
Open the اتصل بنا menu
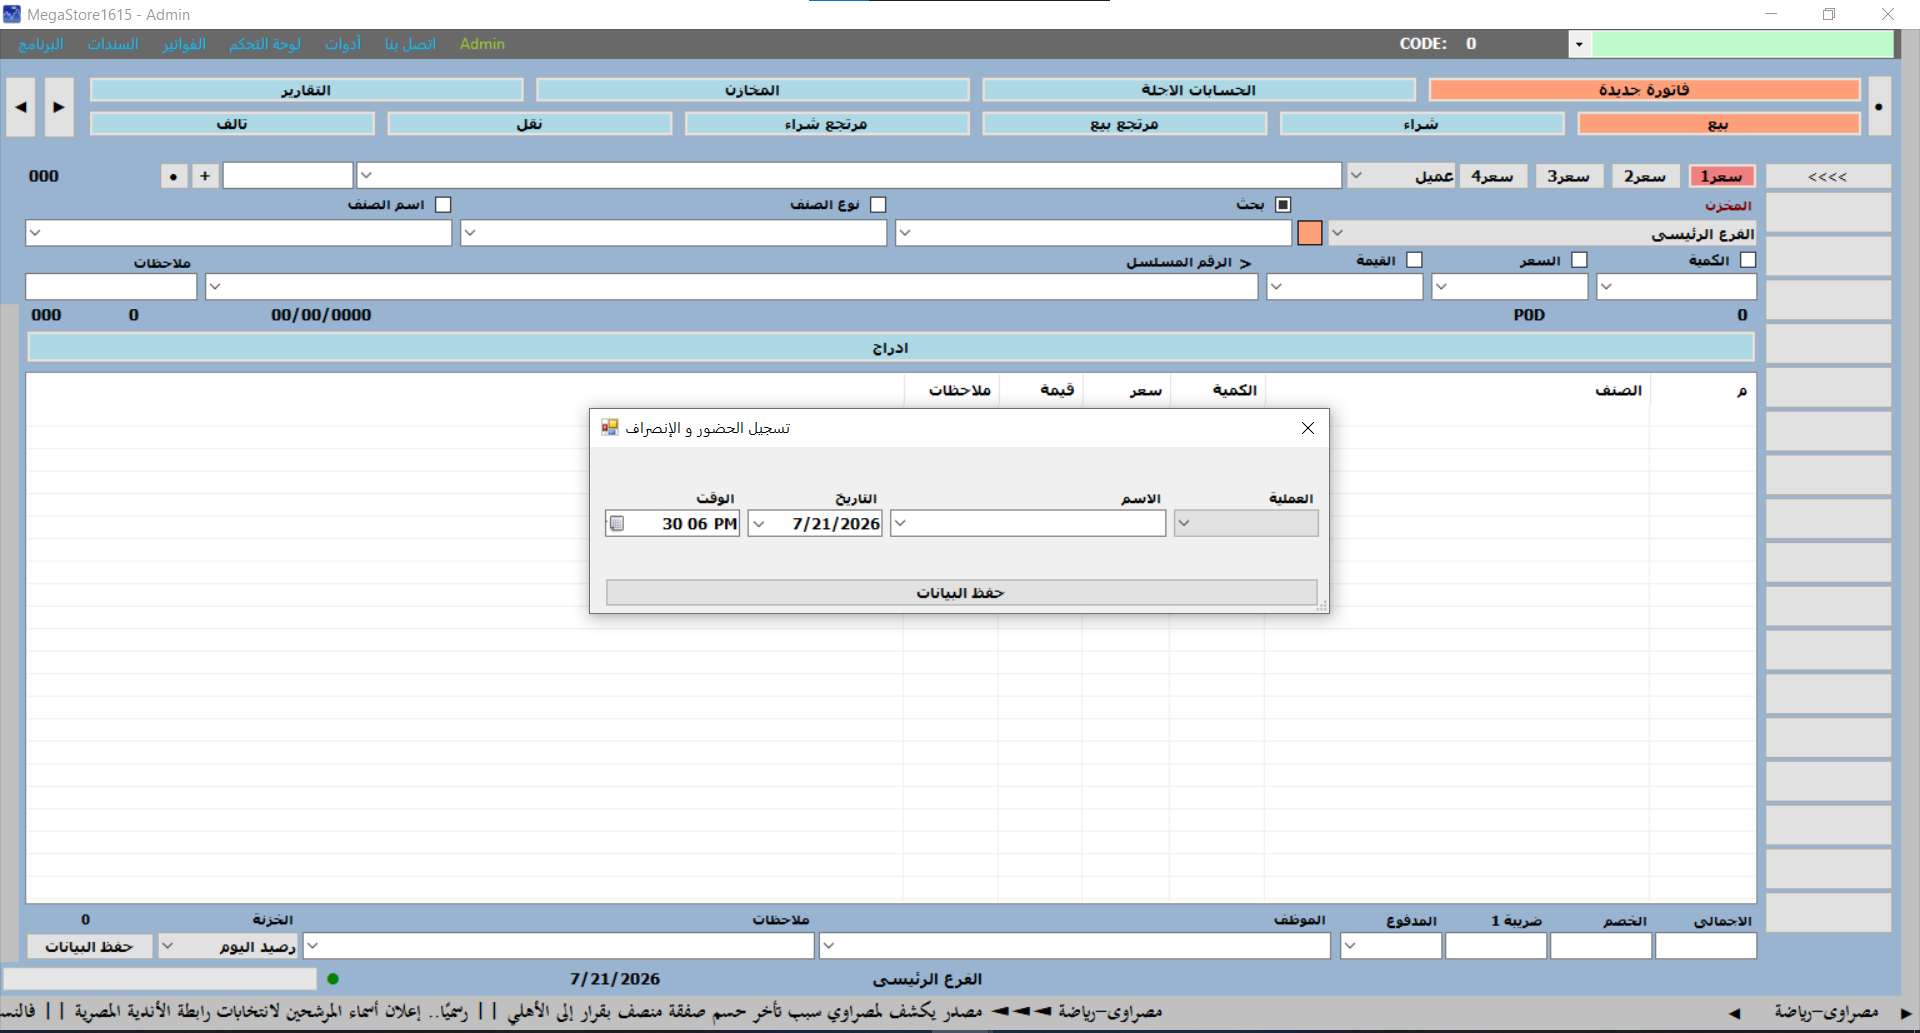410,44
